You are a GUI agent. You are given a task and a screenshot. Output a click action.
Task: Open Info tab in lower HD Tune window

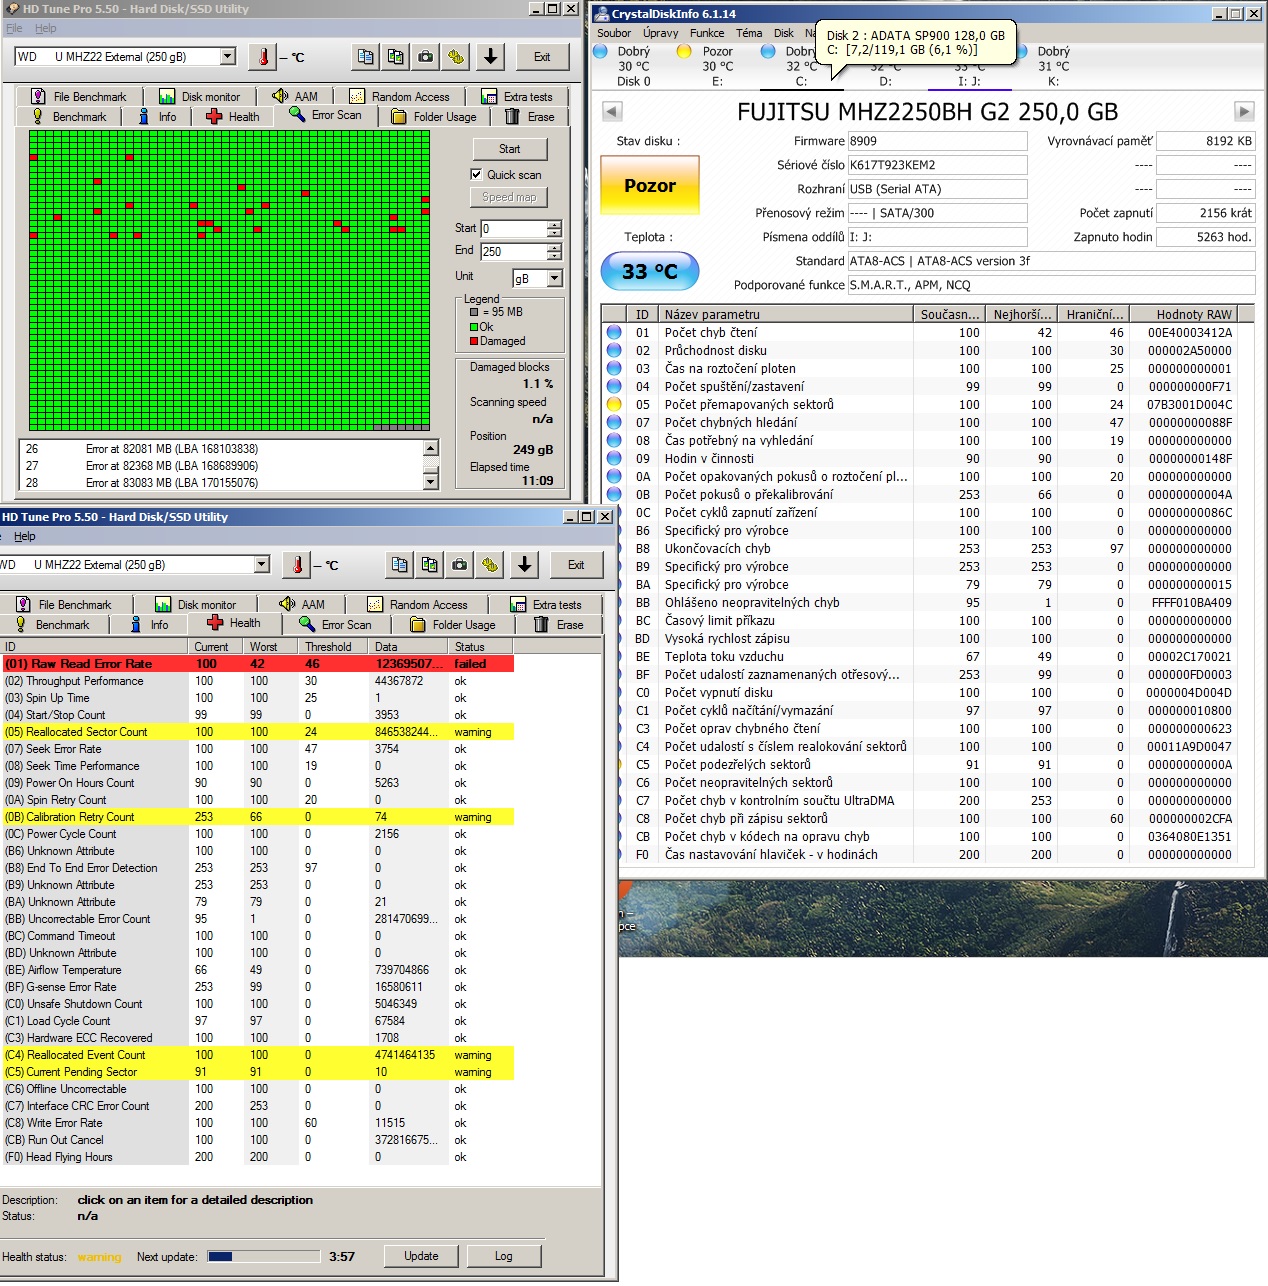tap(149, 625)
